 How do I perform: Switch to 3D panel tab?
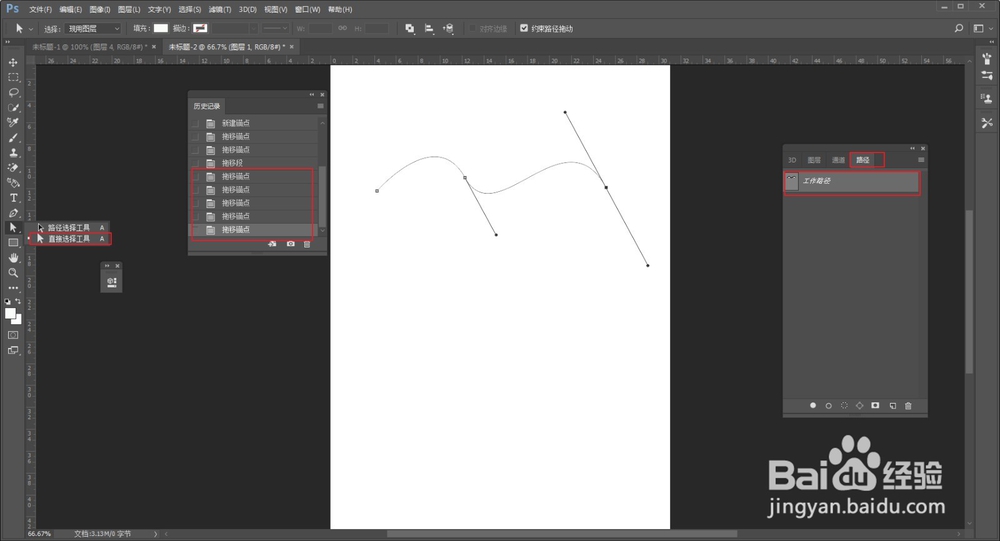[792, 160]
